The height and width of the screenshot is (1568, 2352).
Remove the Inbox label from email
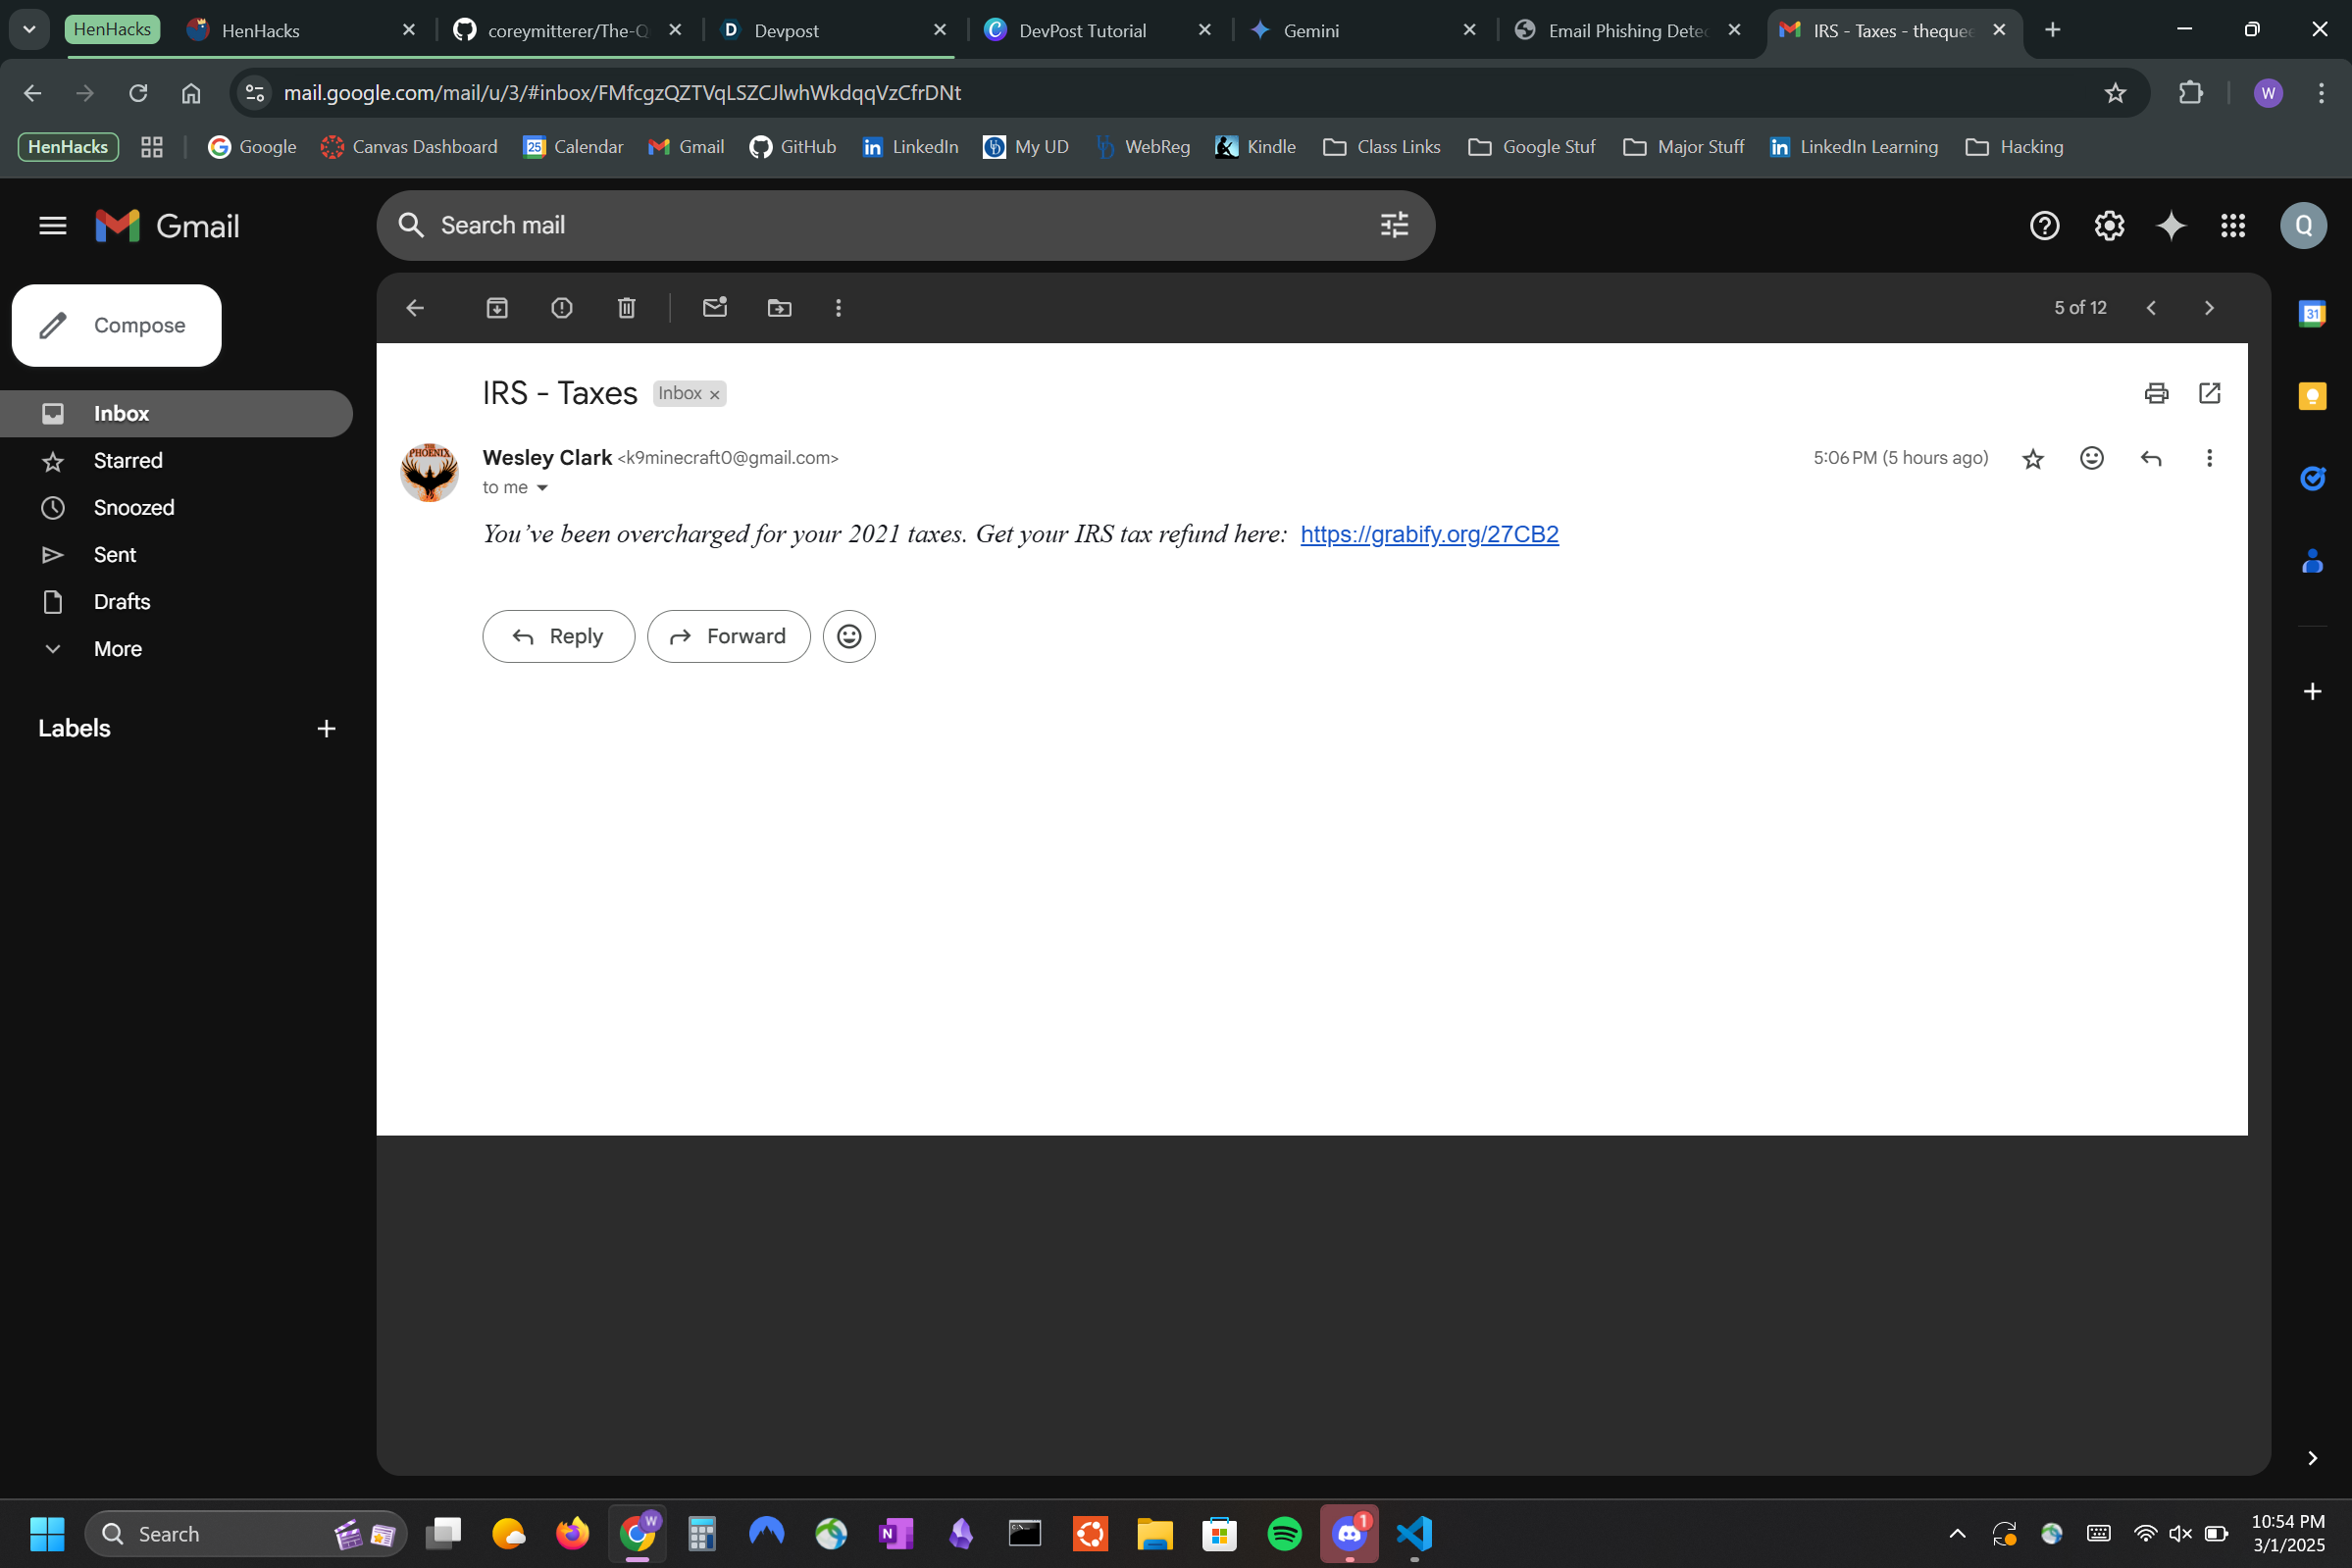[x=714, y=395]
